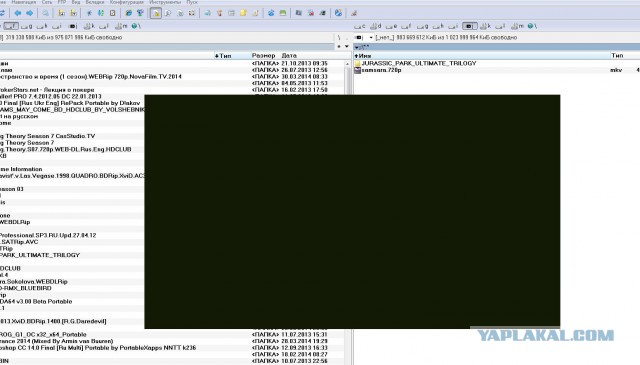Image resolution: width=640 pixels, height=365 pixels.
Task: Select pressed drive j in the right drive bar
Action: tap(469, 26)
